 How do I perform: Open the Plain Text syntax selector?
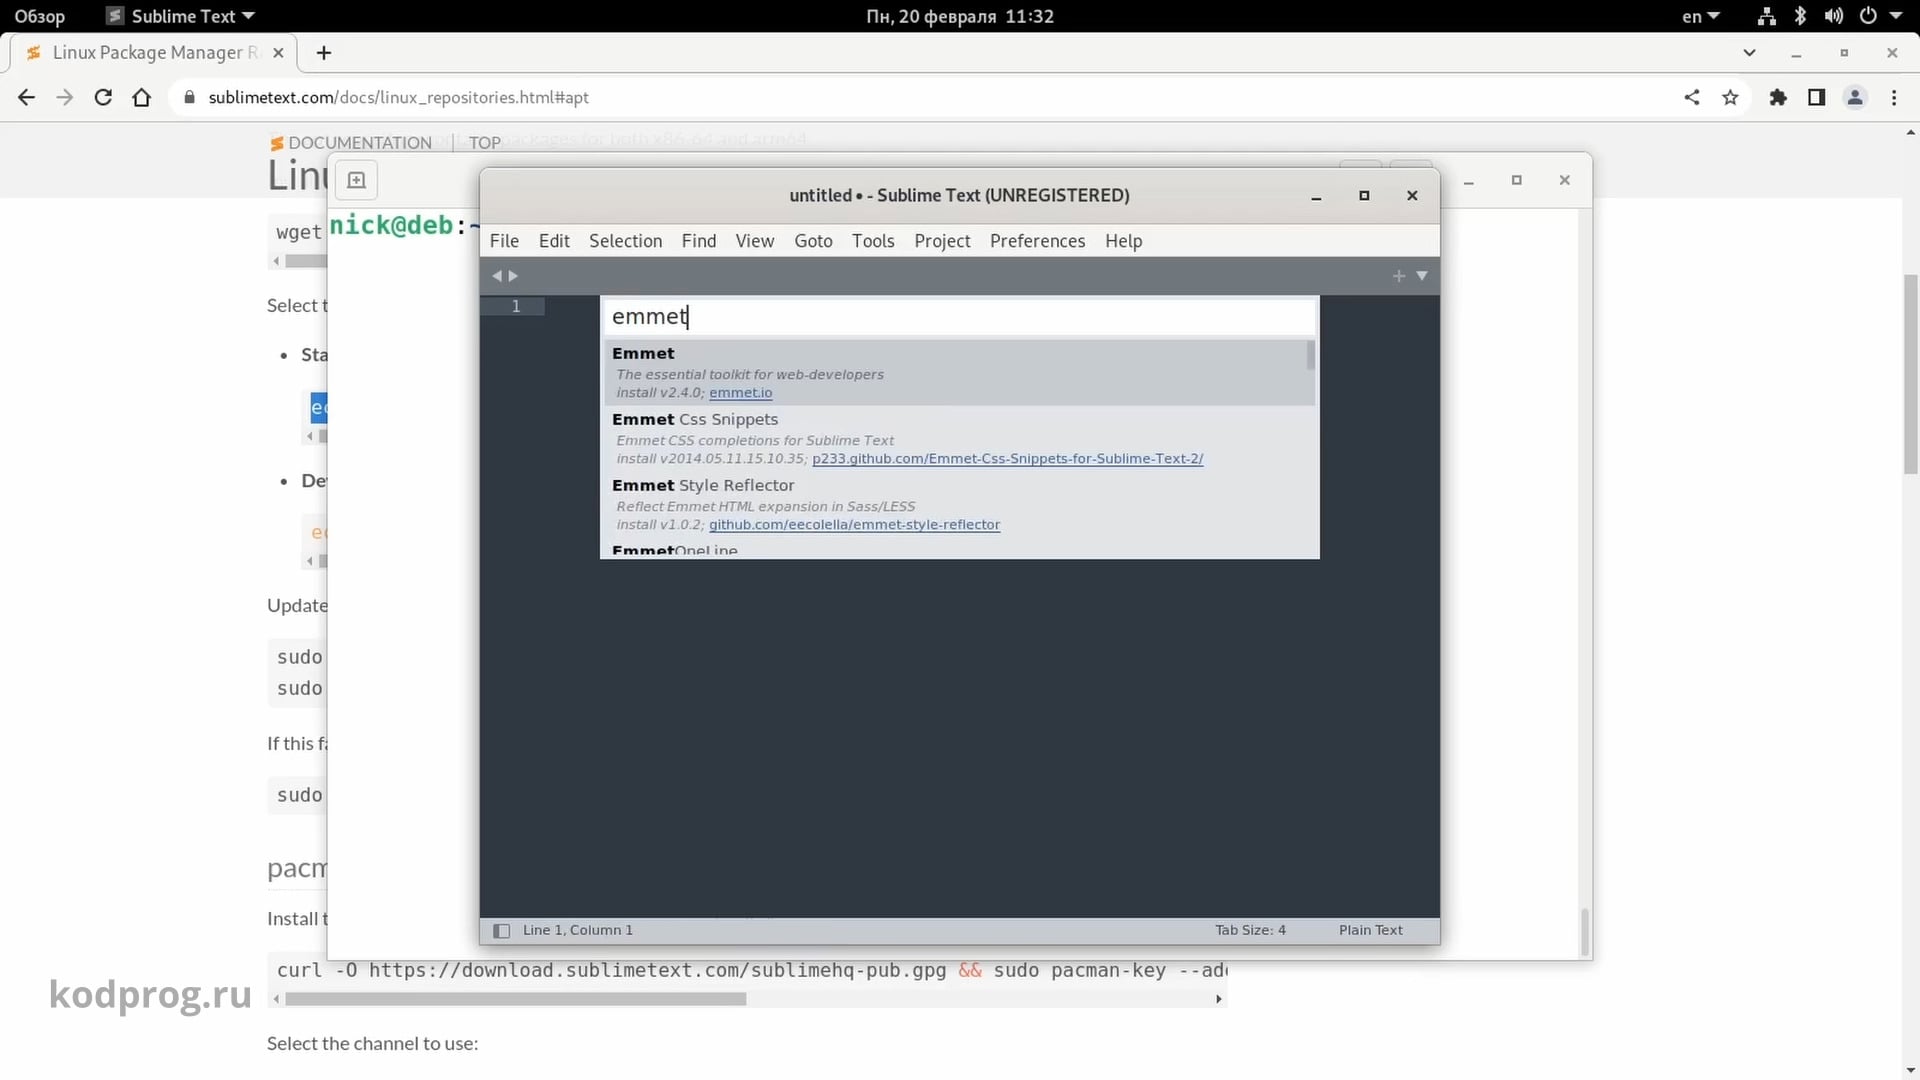[x=1370, y=930]
